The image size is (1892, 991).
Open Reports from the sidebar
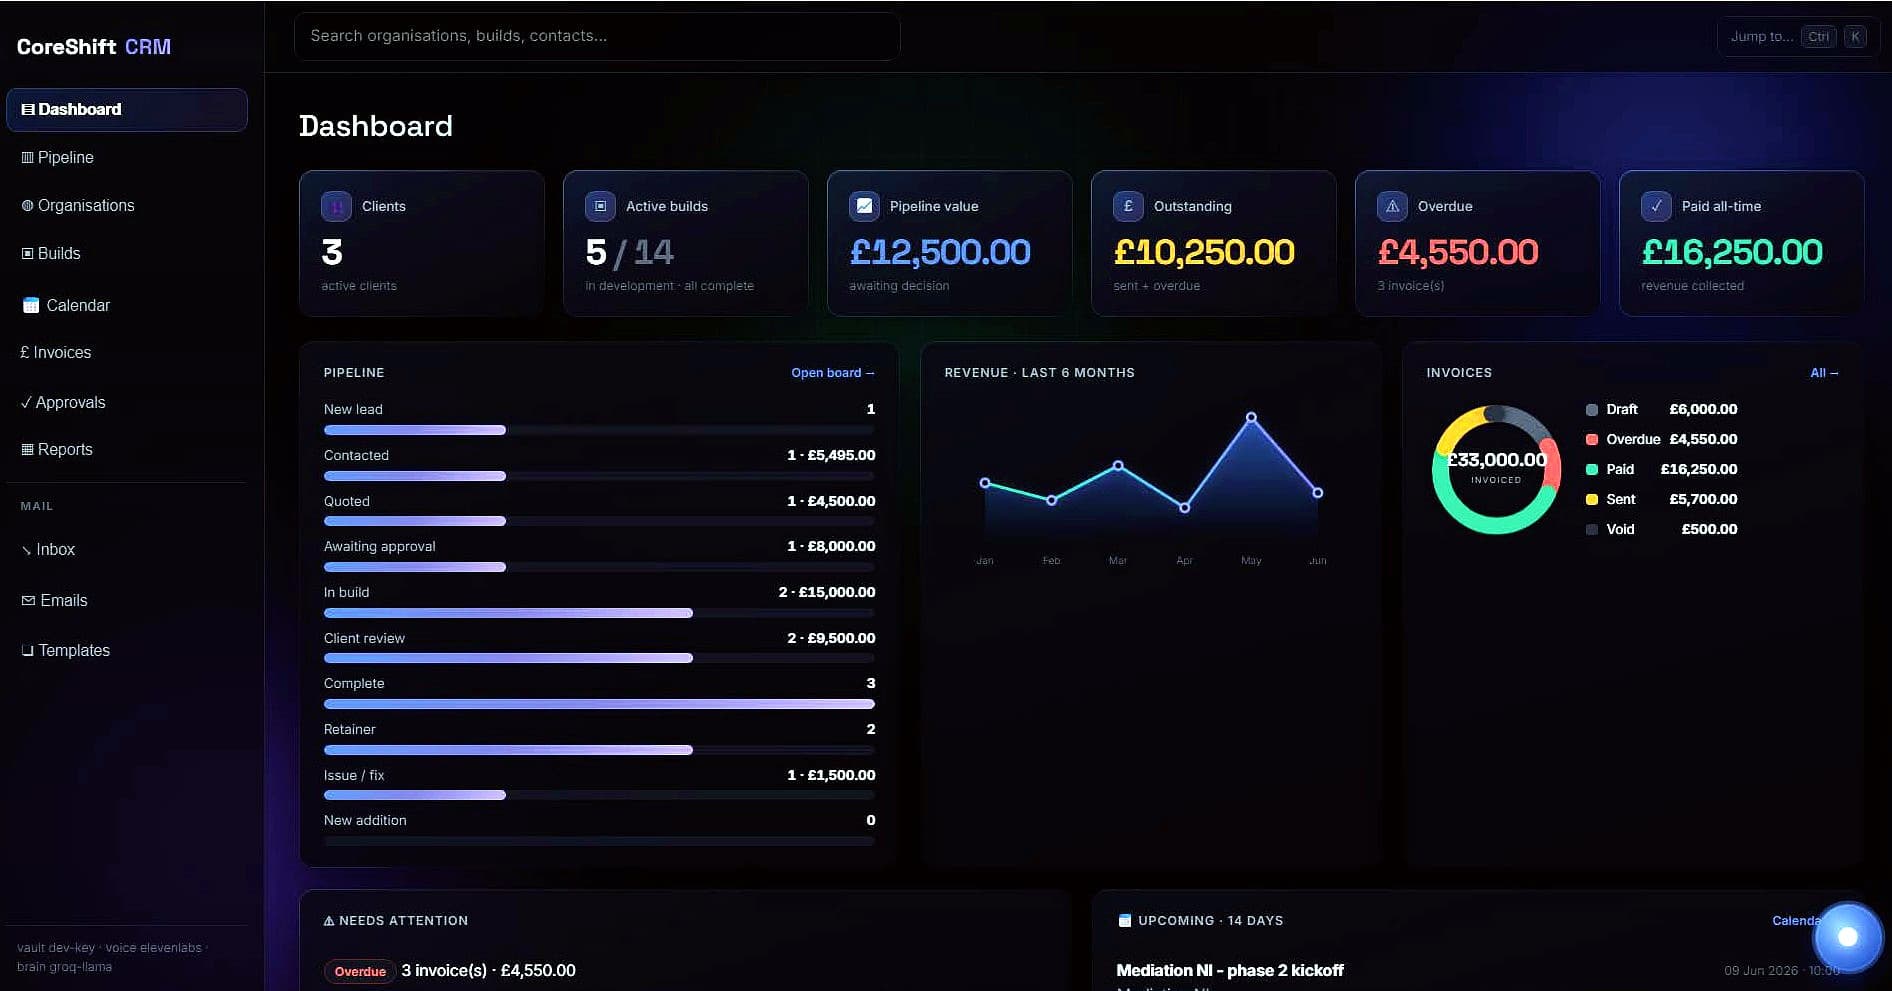(127, 450)
